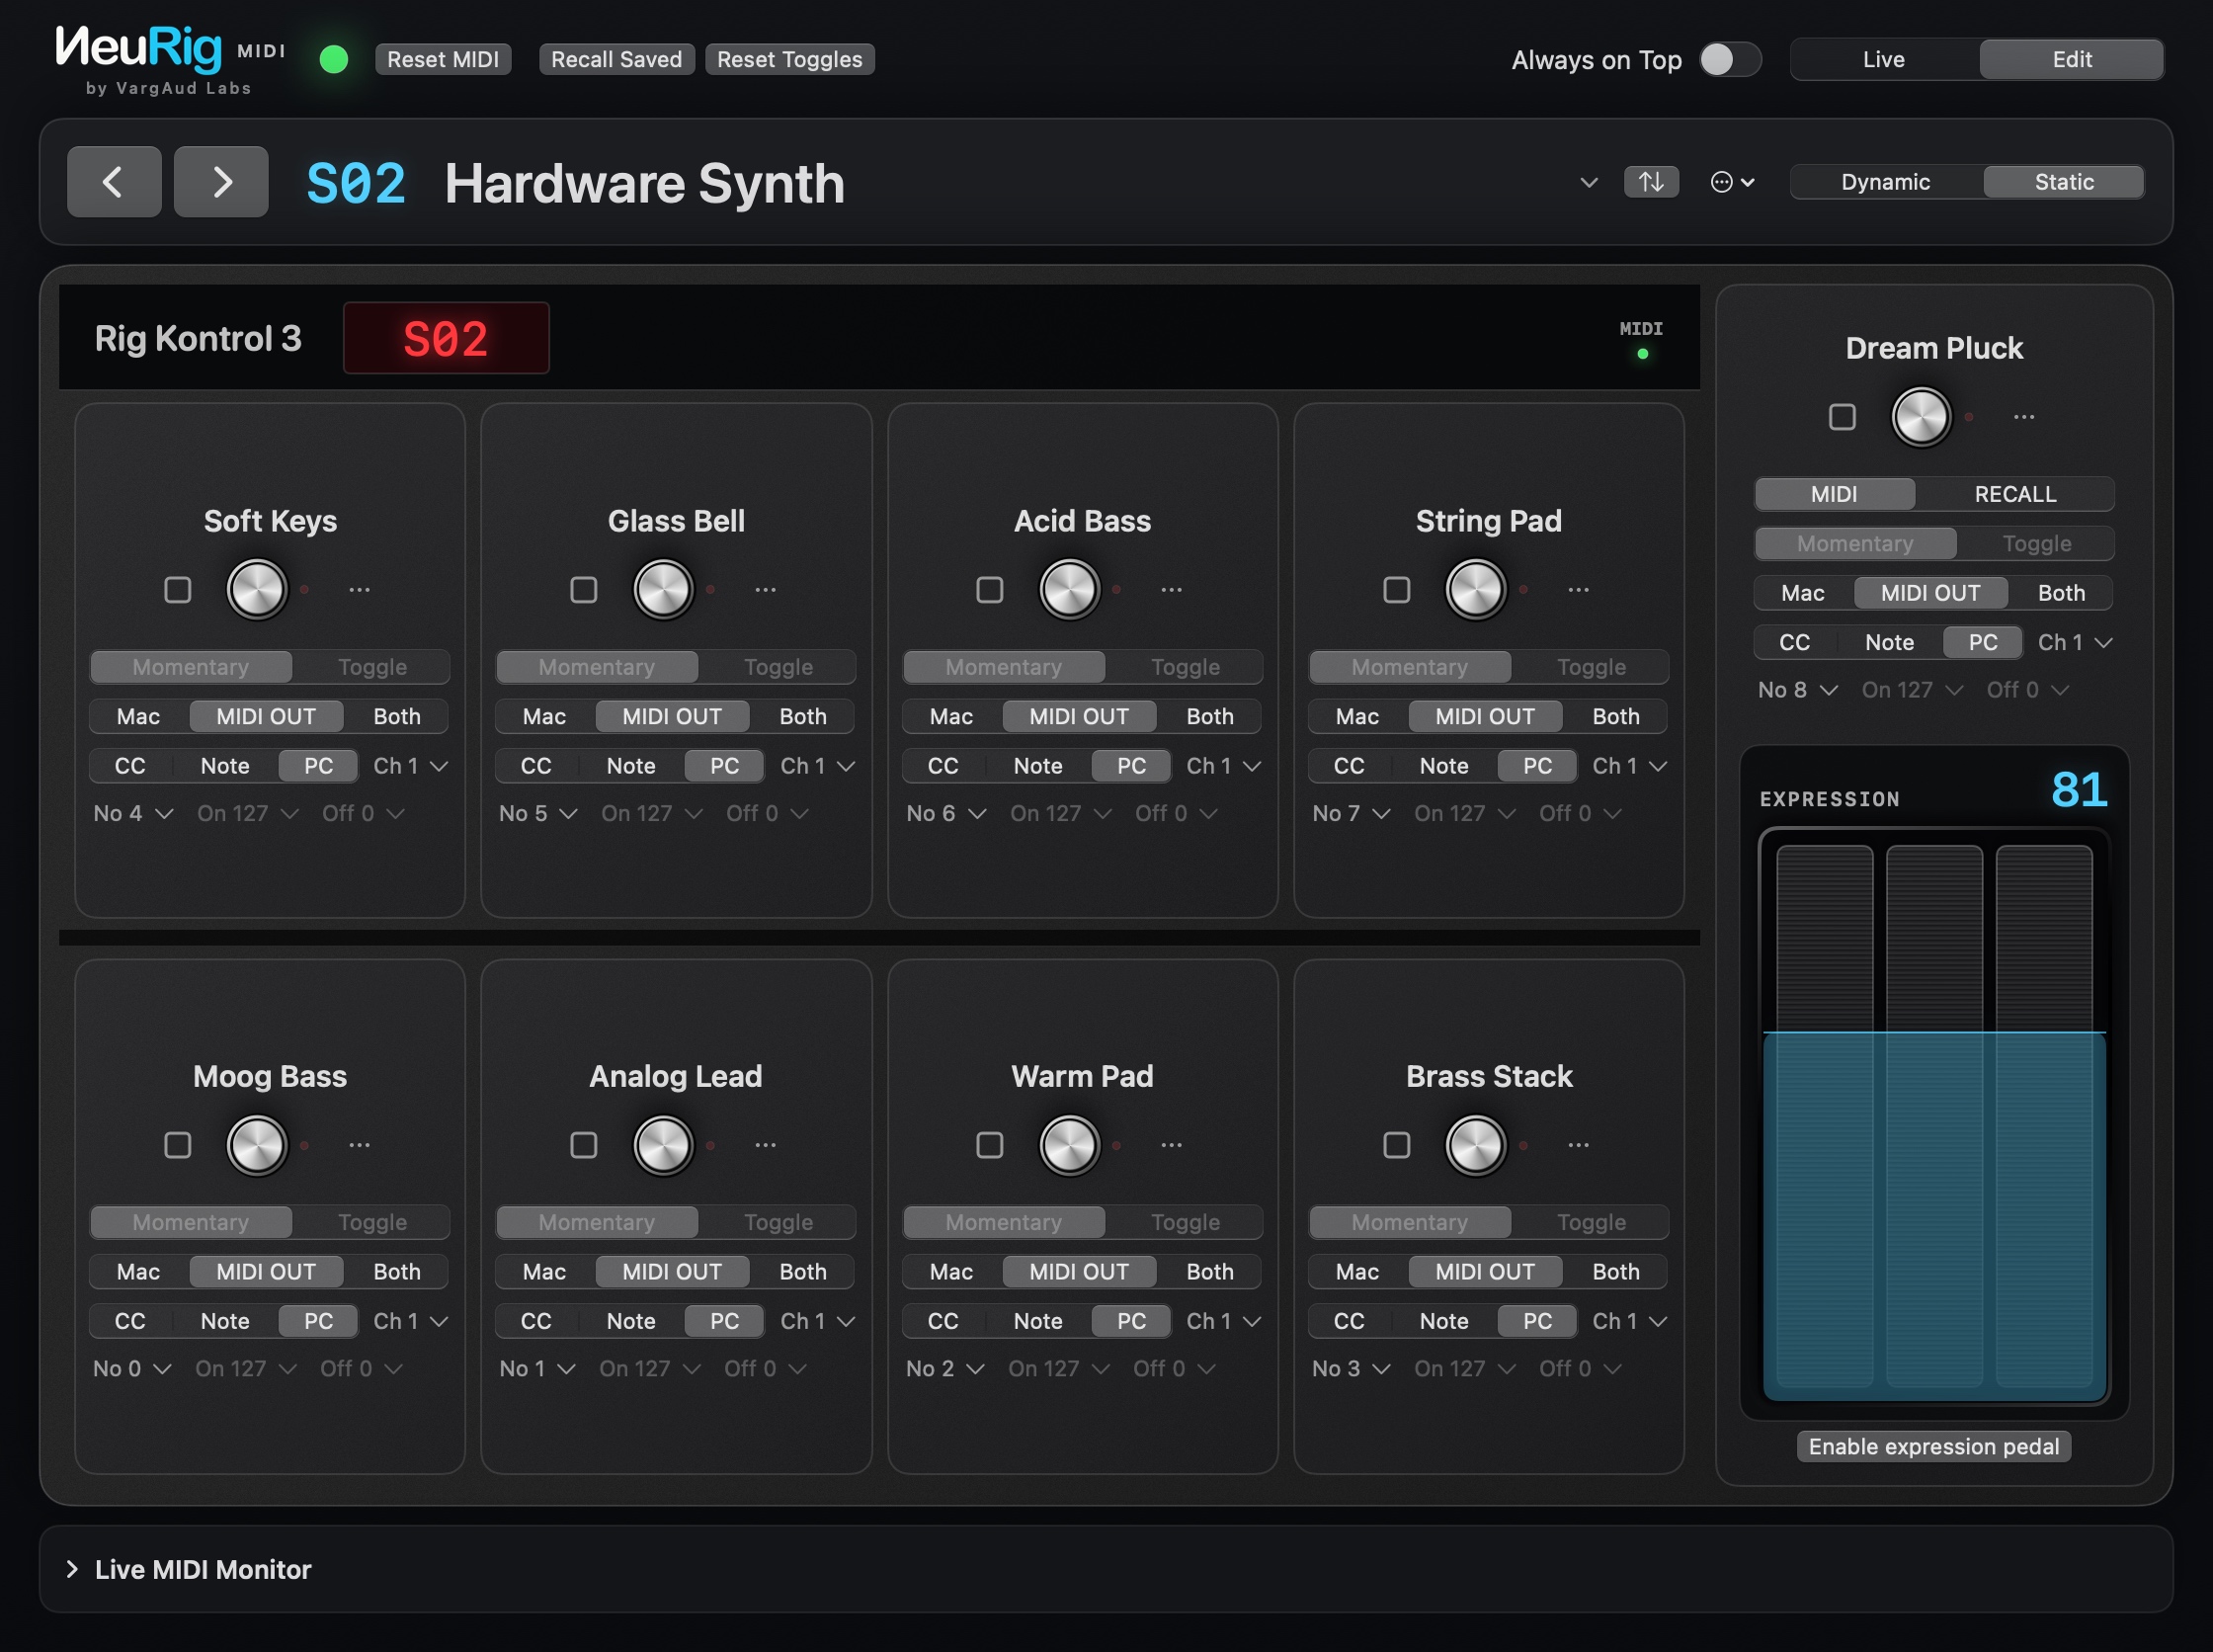2213x1652 pixels.
Task: Go to previous preset with left arrow
Action: (x=114, y=182)
